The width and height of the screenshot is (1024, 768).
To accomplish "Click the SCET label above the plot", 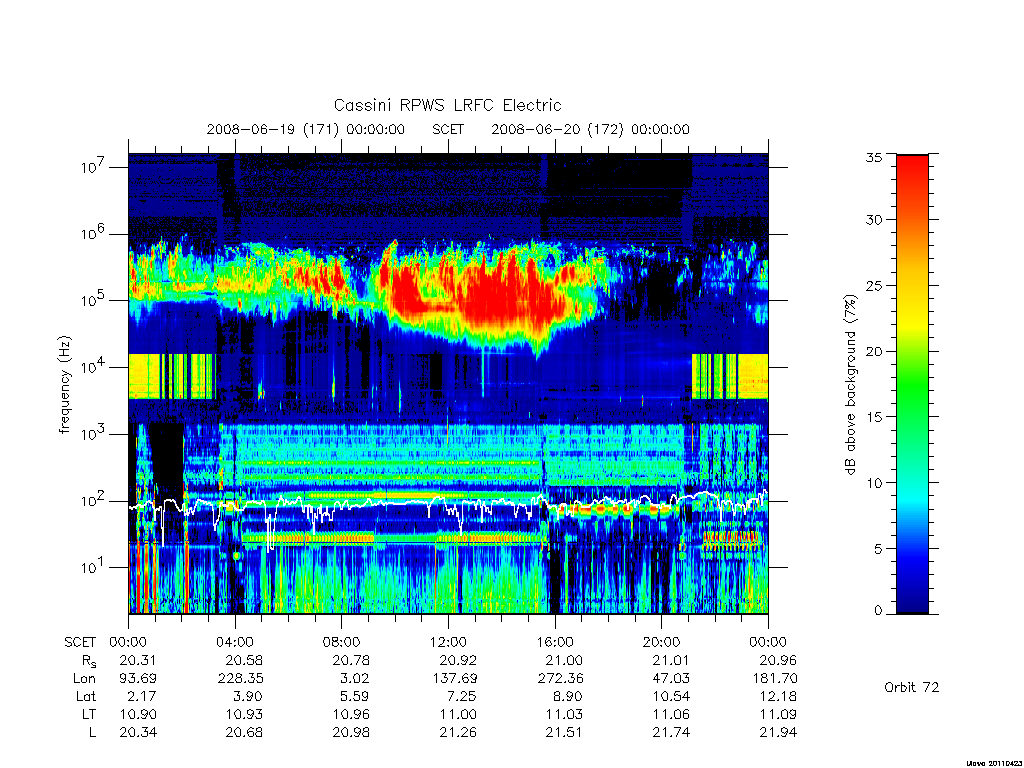I will click(448, 129).
